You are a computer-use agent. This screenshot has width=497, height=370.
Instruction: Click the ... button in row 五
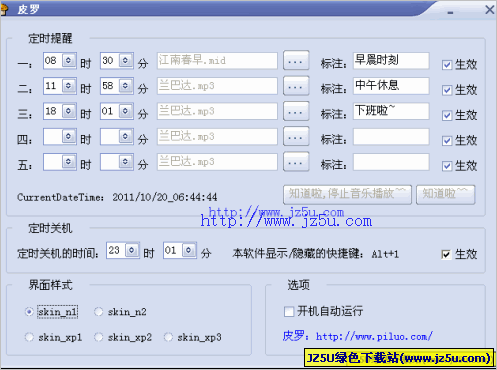coord(296,162)
